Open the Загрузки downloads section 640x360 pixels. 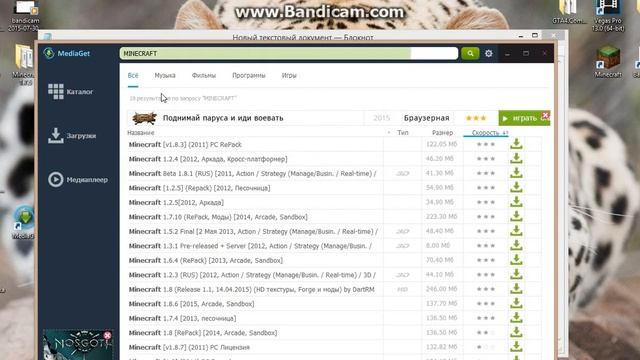click(72, 136)
